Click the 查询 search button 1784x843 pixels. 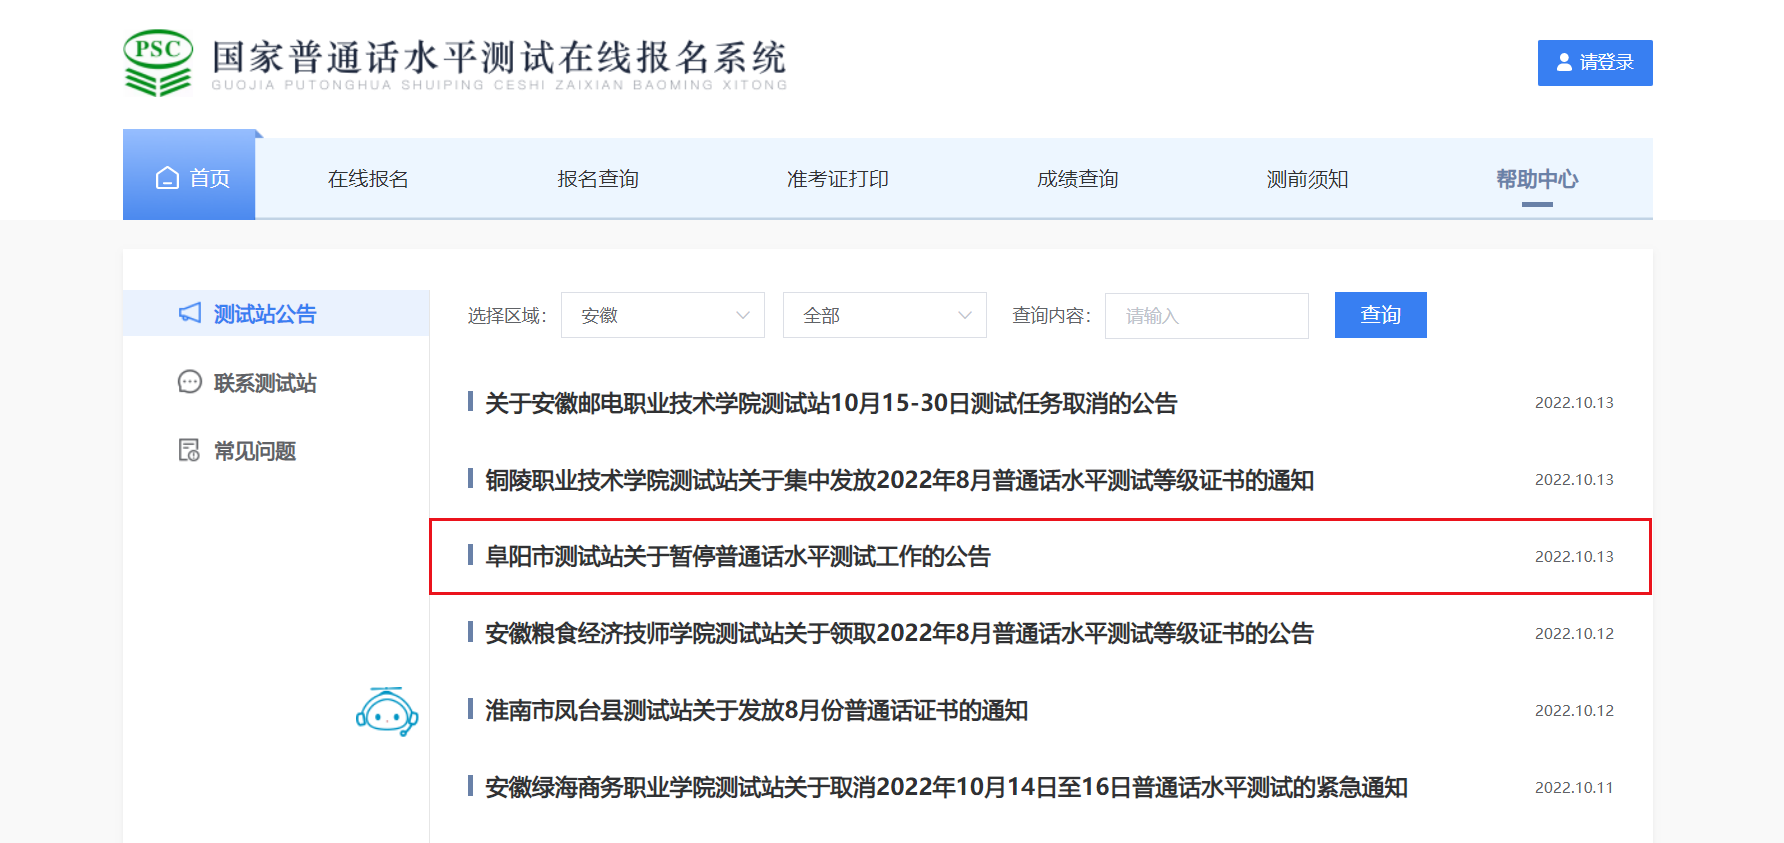click(x=1381, y=315)
